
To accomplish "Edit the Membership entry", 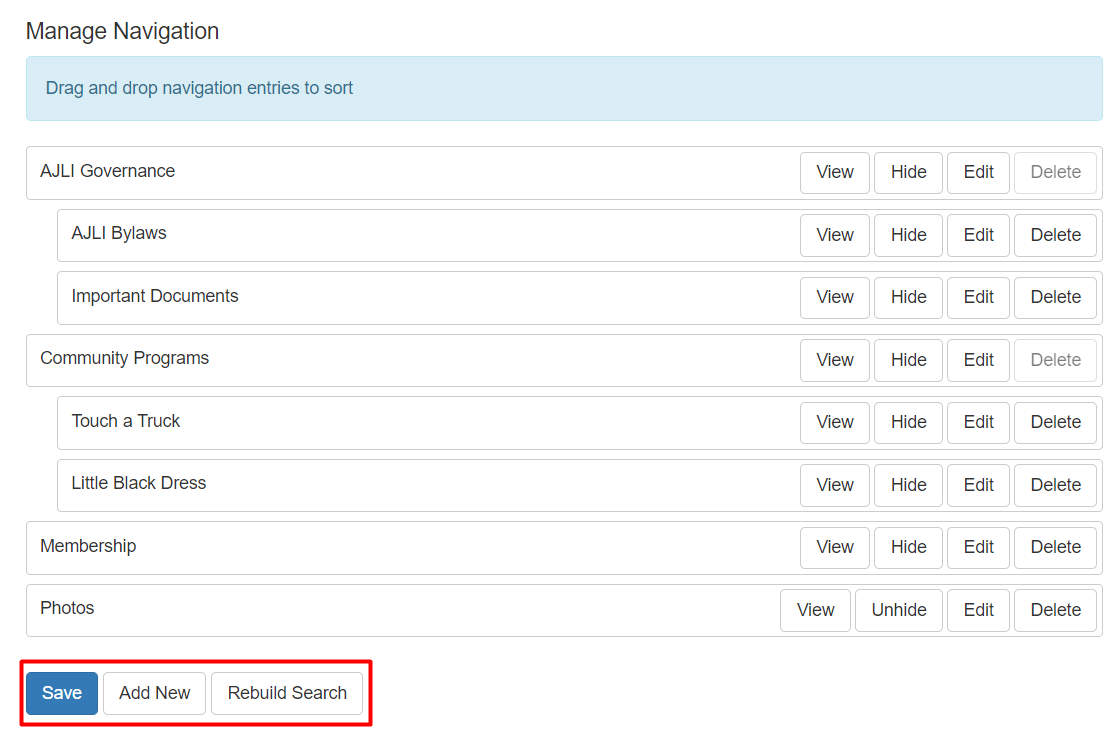I will (x=978, y=548).
